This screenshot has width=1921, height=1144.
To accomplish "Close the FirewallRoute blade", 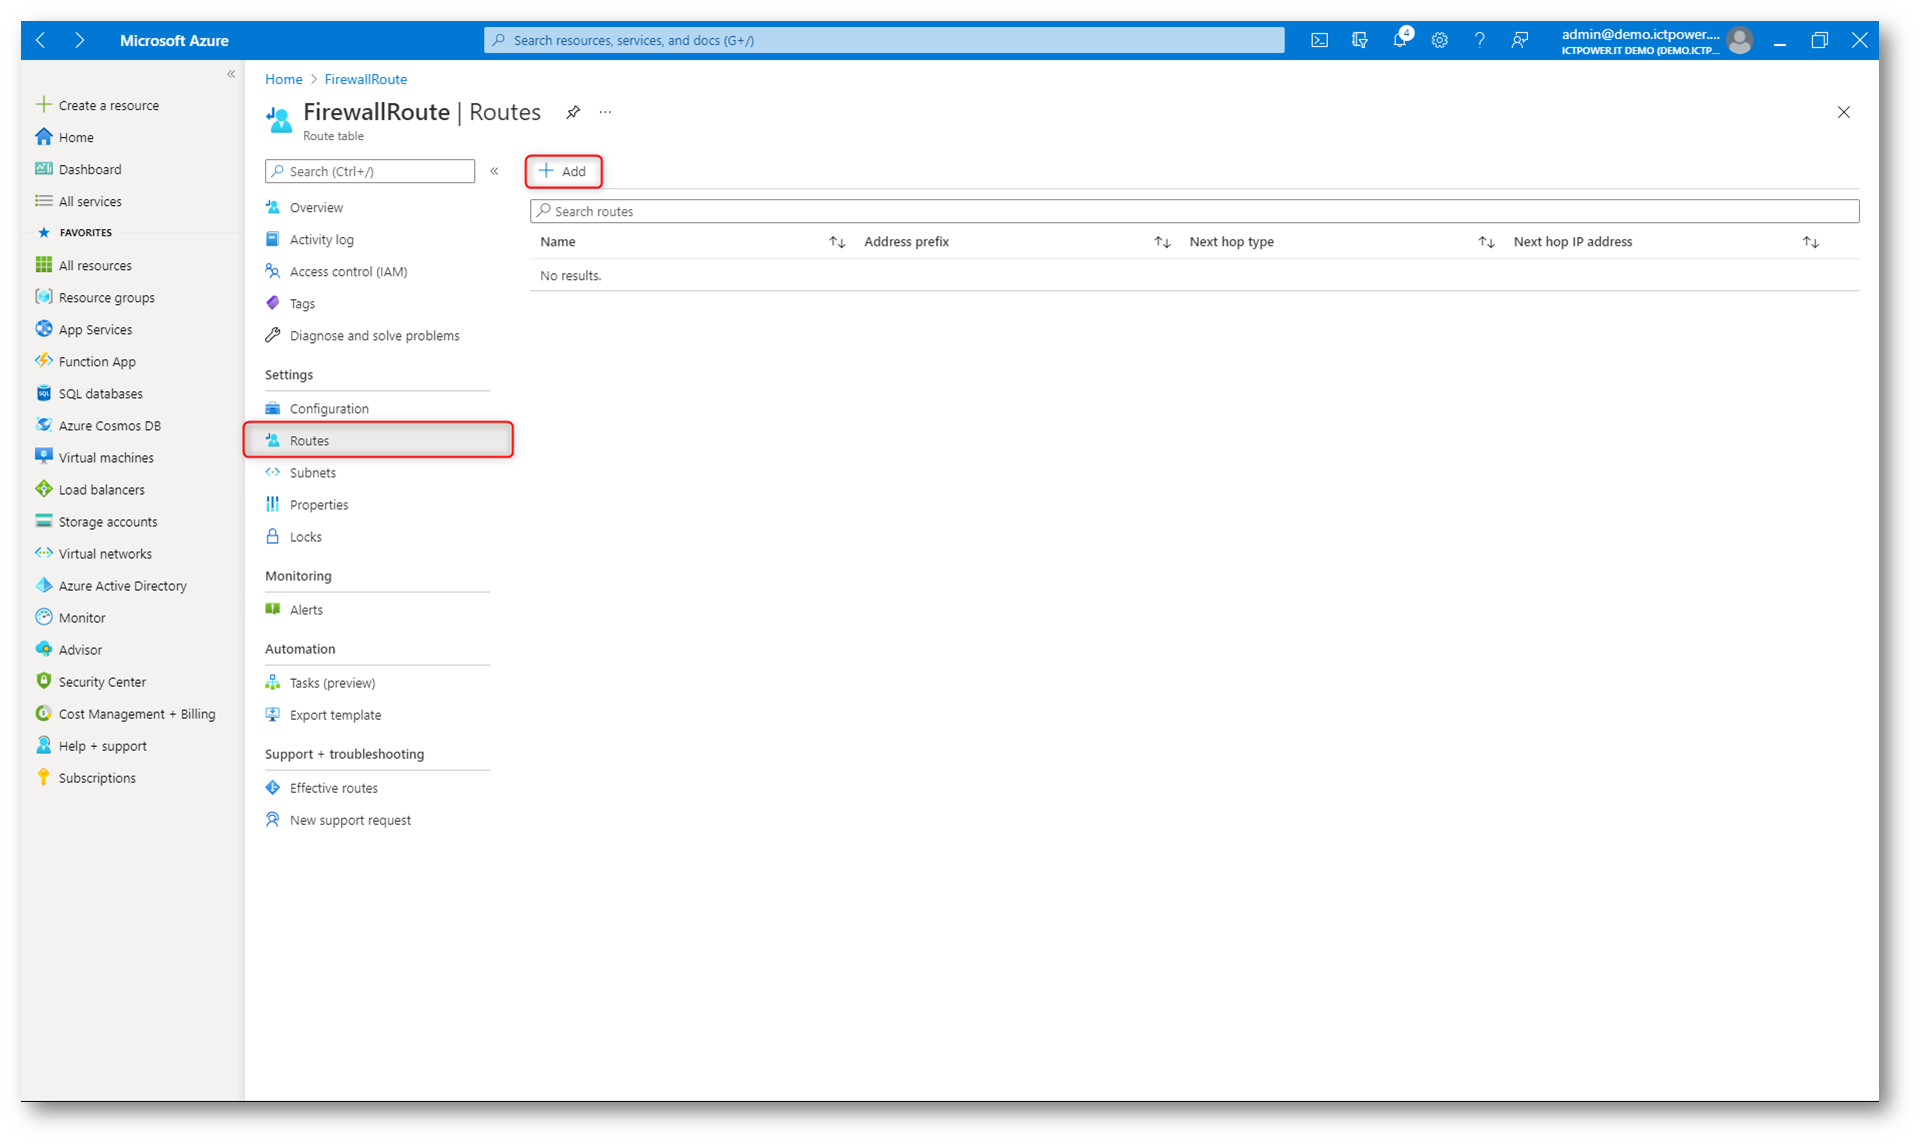I will pos(1843,112).
